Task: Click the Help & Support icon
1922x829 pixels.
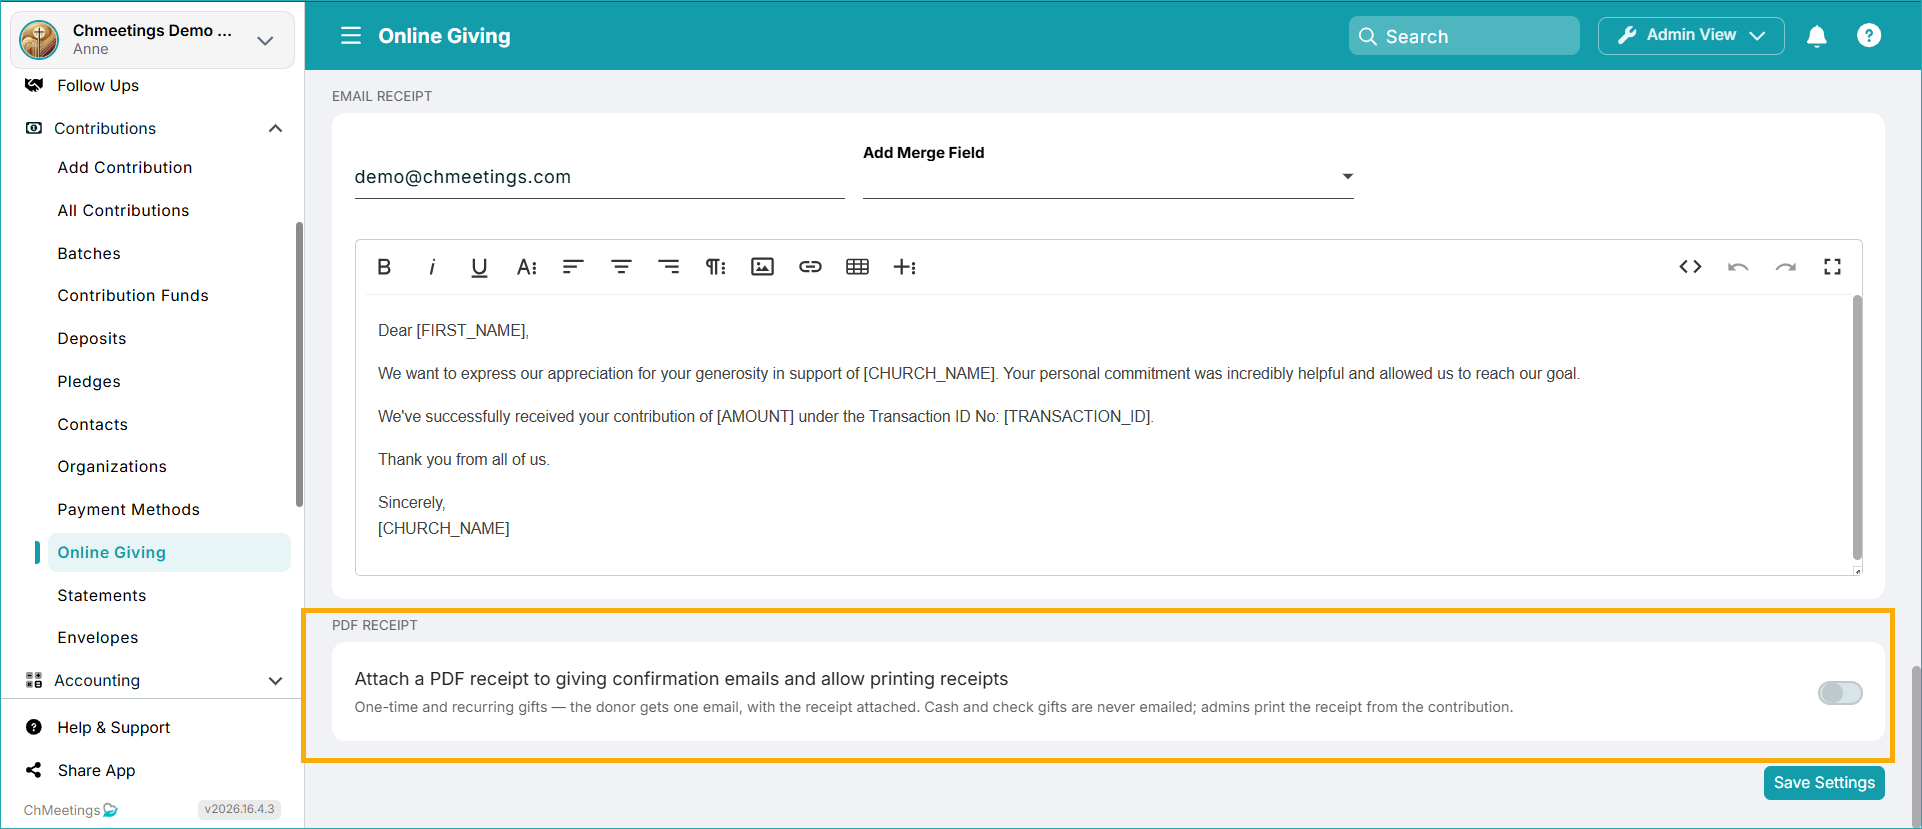Action: pyautogui.click(x=34, y=727)
